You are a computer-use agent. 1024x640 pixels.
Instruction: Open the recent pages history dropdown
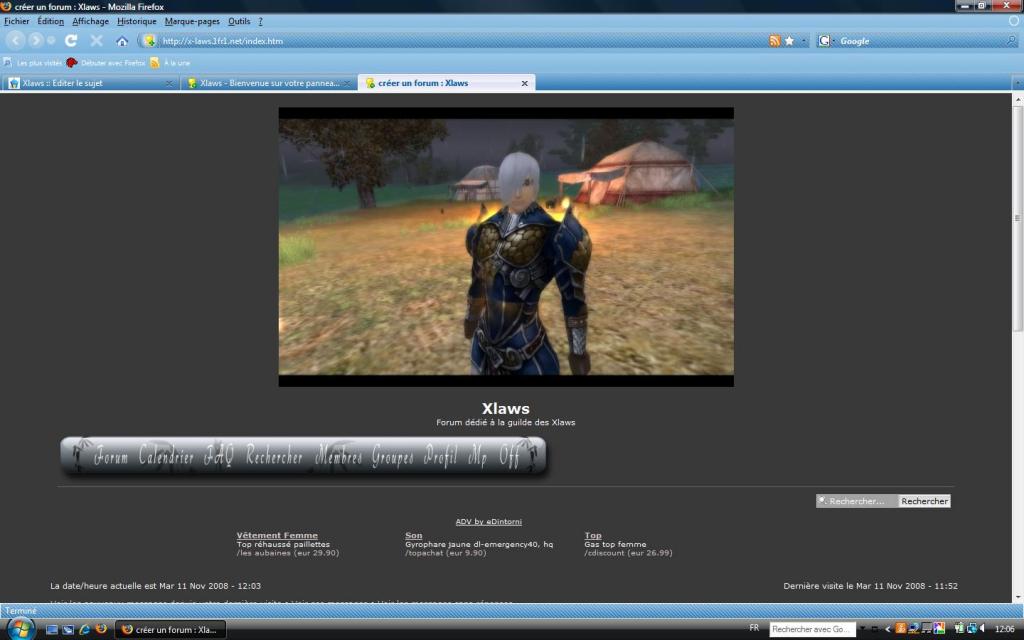coord(51,40)
